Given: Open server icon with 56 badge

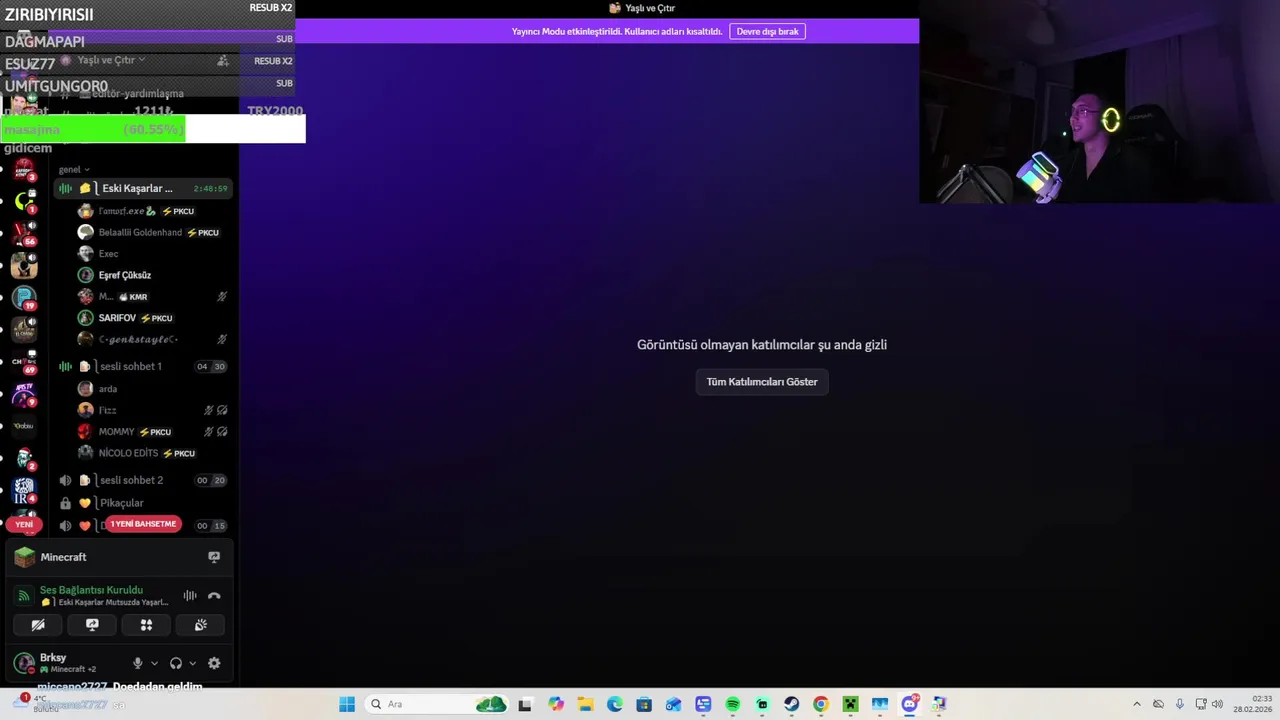Looking at the screenshot, I should tap(24, 234).
